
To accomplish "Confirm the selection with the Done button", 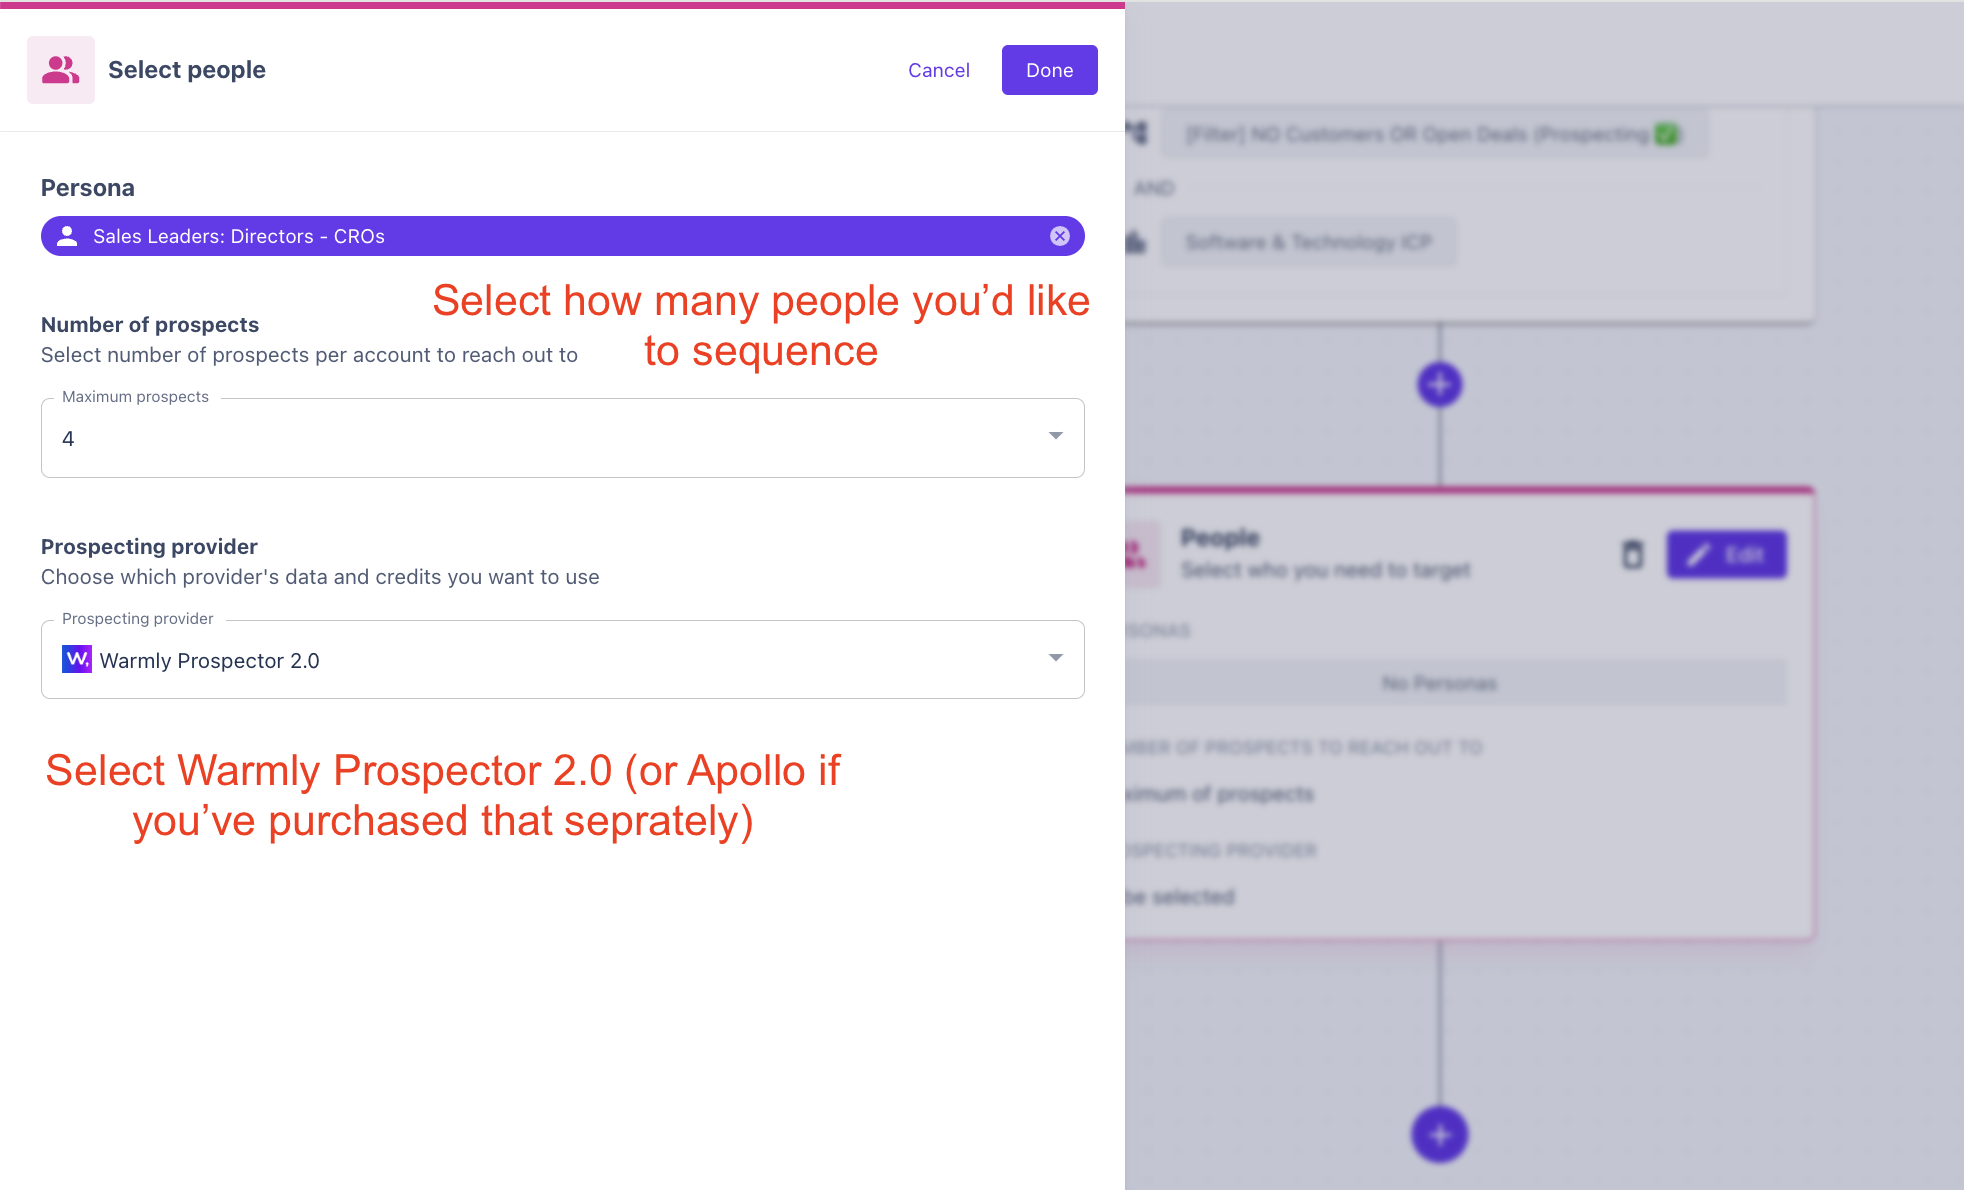I will [1049, 70].
